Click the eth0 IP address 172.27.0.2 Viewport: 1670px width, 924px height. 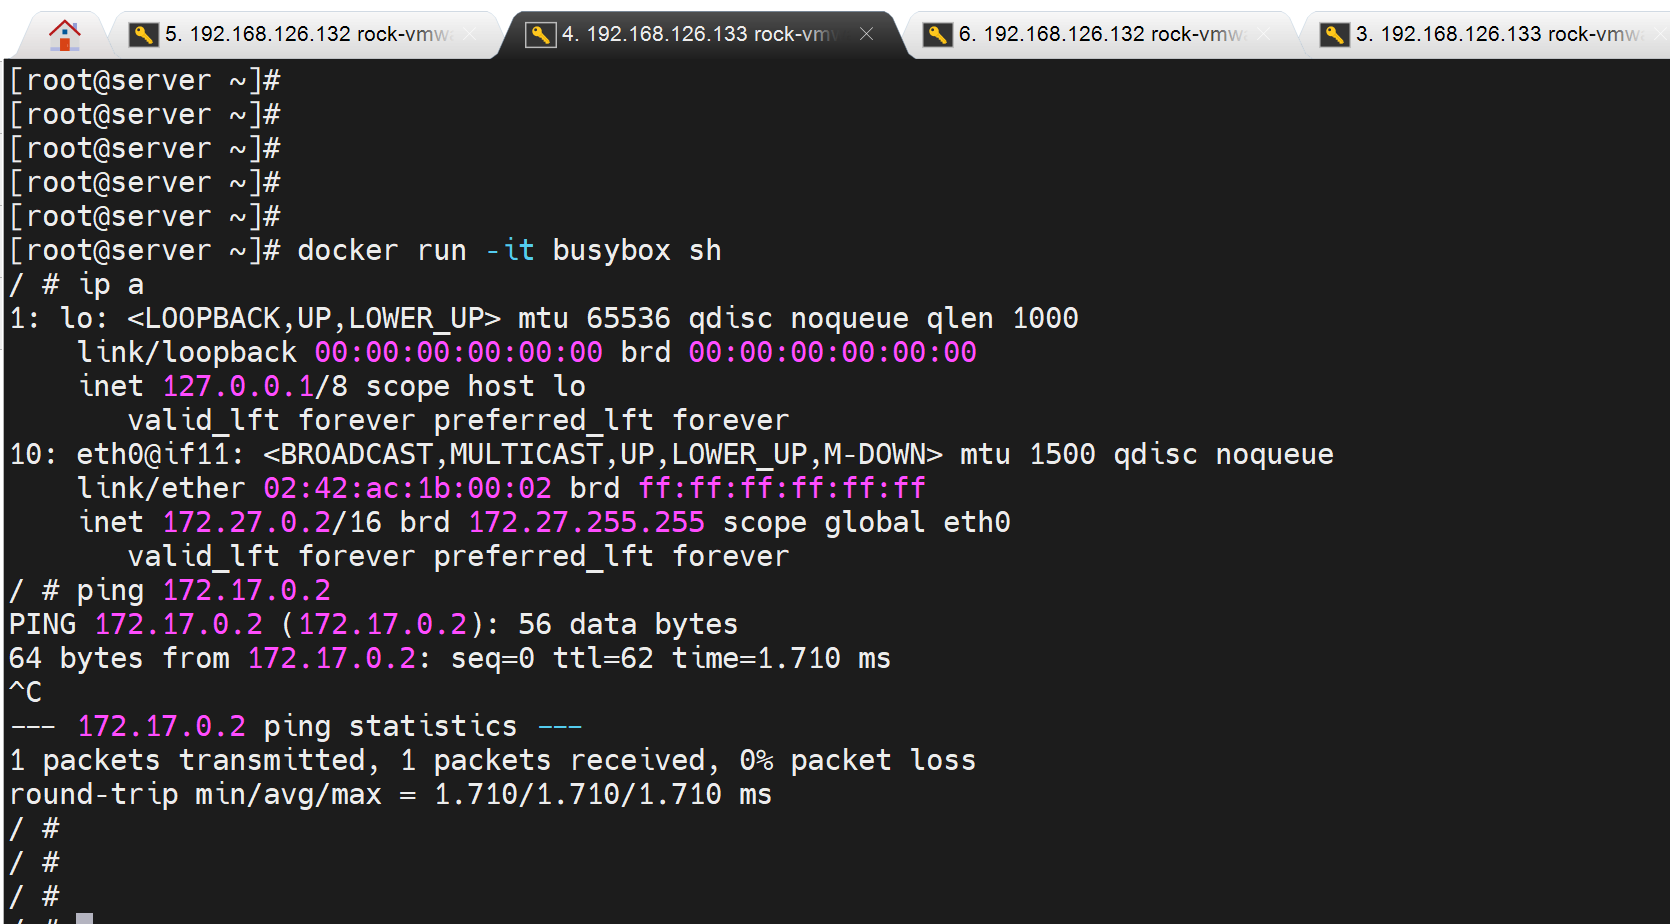click(246, 522)
